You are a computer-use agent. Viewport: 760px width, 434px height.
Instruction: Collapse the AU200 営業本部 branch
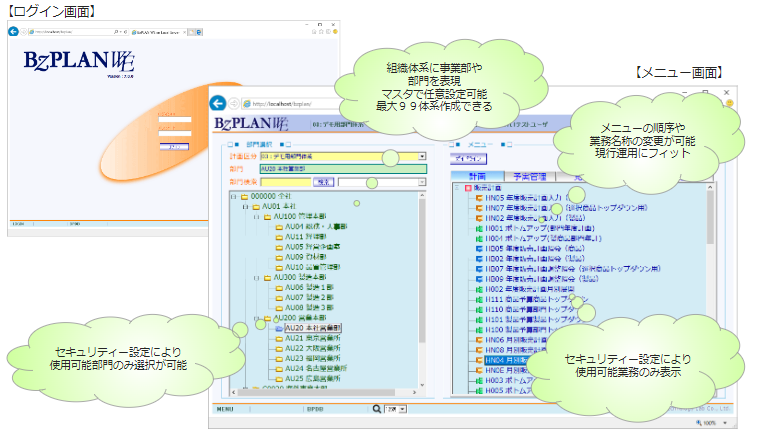click(255, 318)
